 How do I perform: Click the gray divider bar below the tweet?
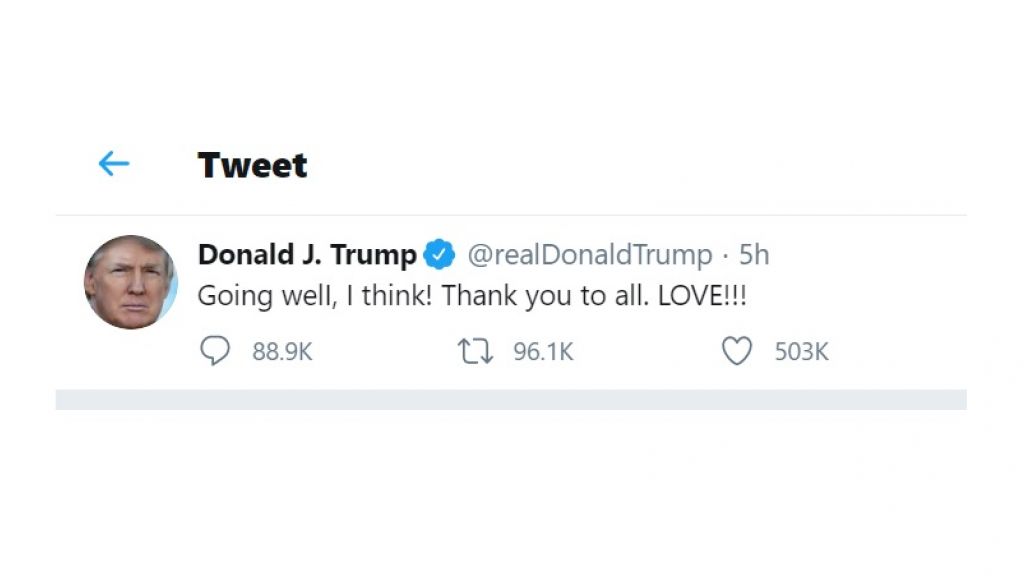[x=510, y=399]
